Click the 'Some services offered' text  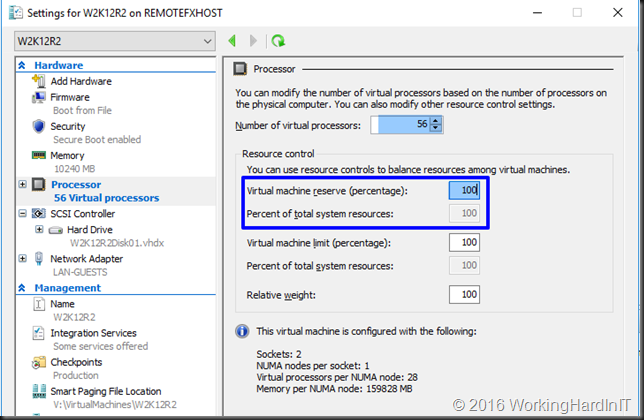pos(101,347)
